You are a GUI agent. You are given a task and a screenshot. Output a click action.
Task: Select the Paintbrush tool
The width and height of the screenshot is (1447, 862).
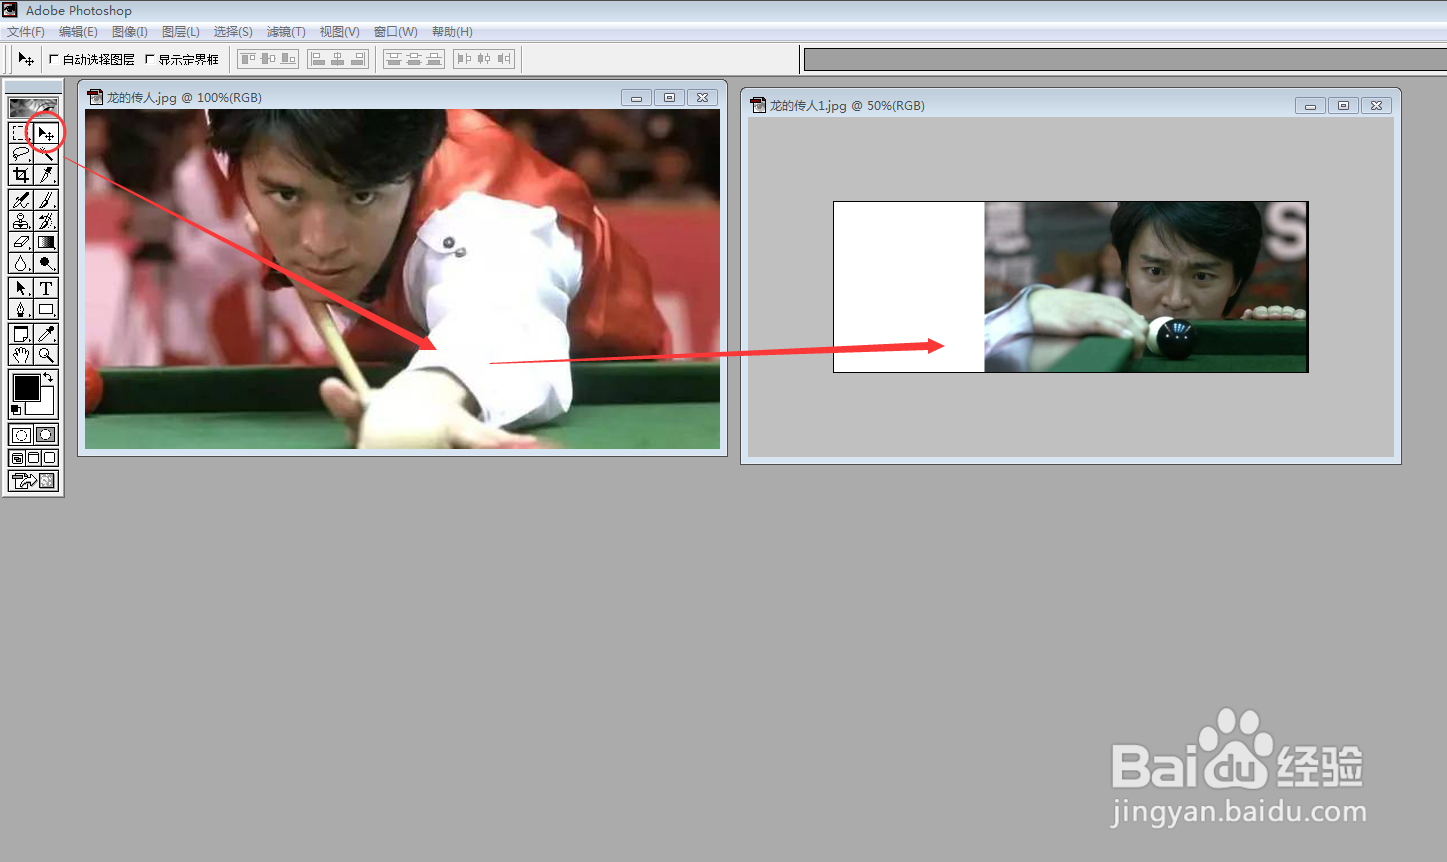[46, 201]
